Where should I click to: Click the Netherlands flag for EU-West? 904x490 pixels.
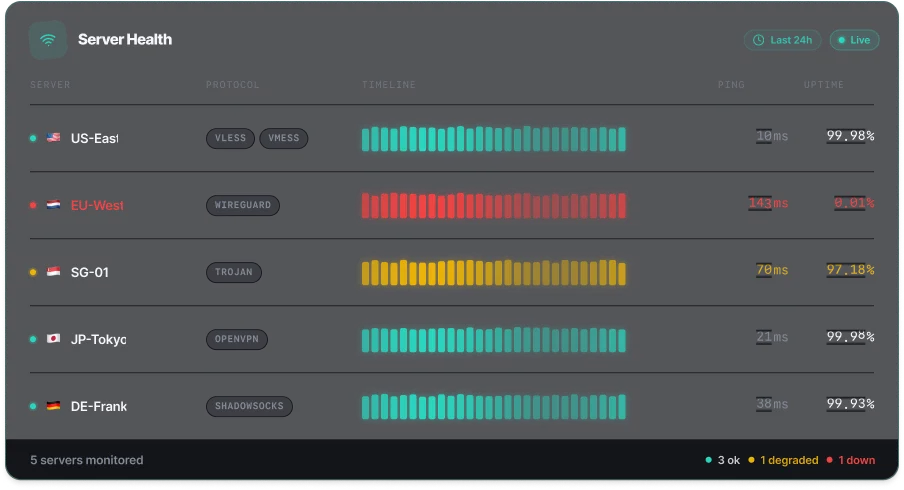click(54, 205)
